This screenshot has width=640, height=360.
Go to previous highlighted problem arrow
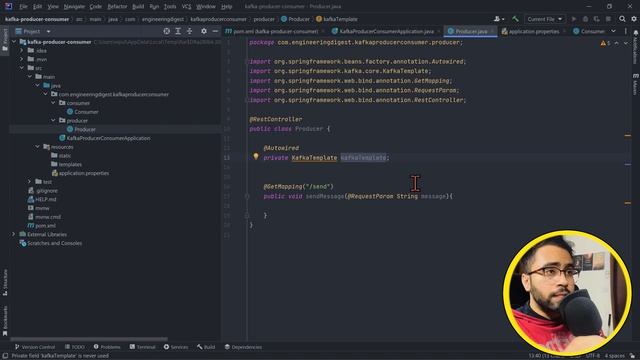pos(616,43)
